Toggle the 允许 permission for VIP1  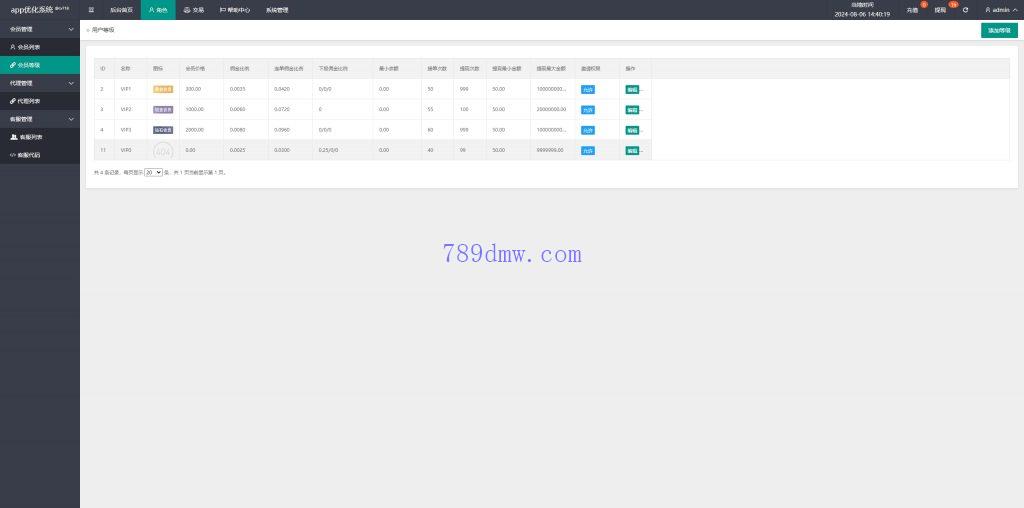click(x=588, y=89)
